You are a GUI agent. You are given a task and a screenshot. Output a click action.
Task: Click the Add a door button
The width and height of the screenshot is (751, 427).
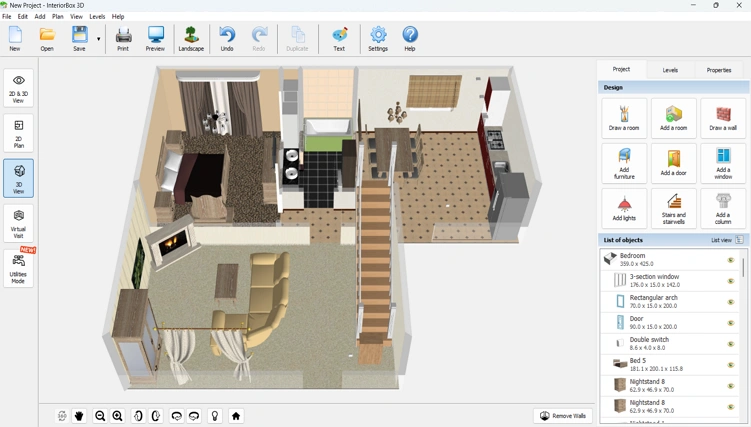(x=673, y=163)
